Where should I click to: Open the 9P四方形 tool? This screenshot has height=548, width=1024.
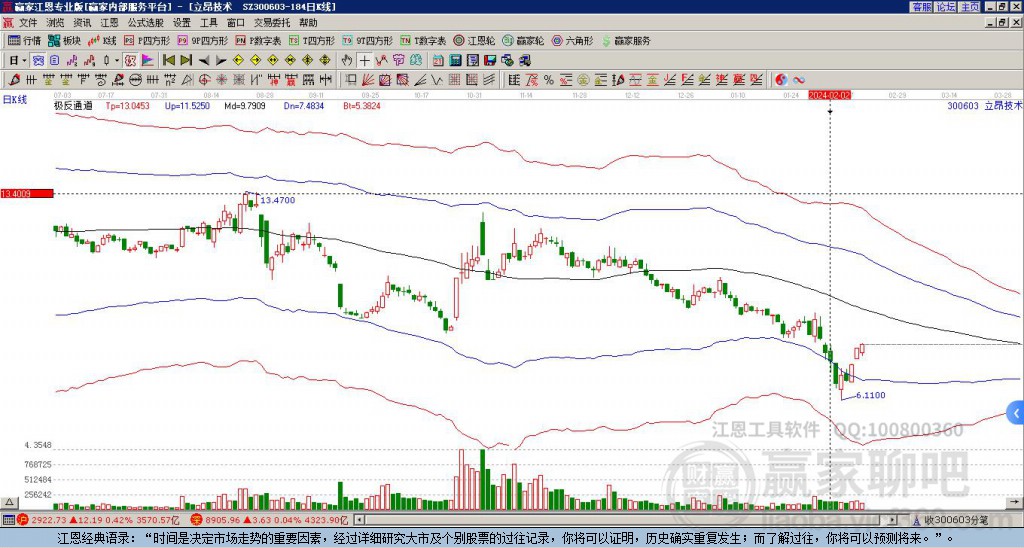(x=202, y=40)
